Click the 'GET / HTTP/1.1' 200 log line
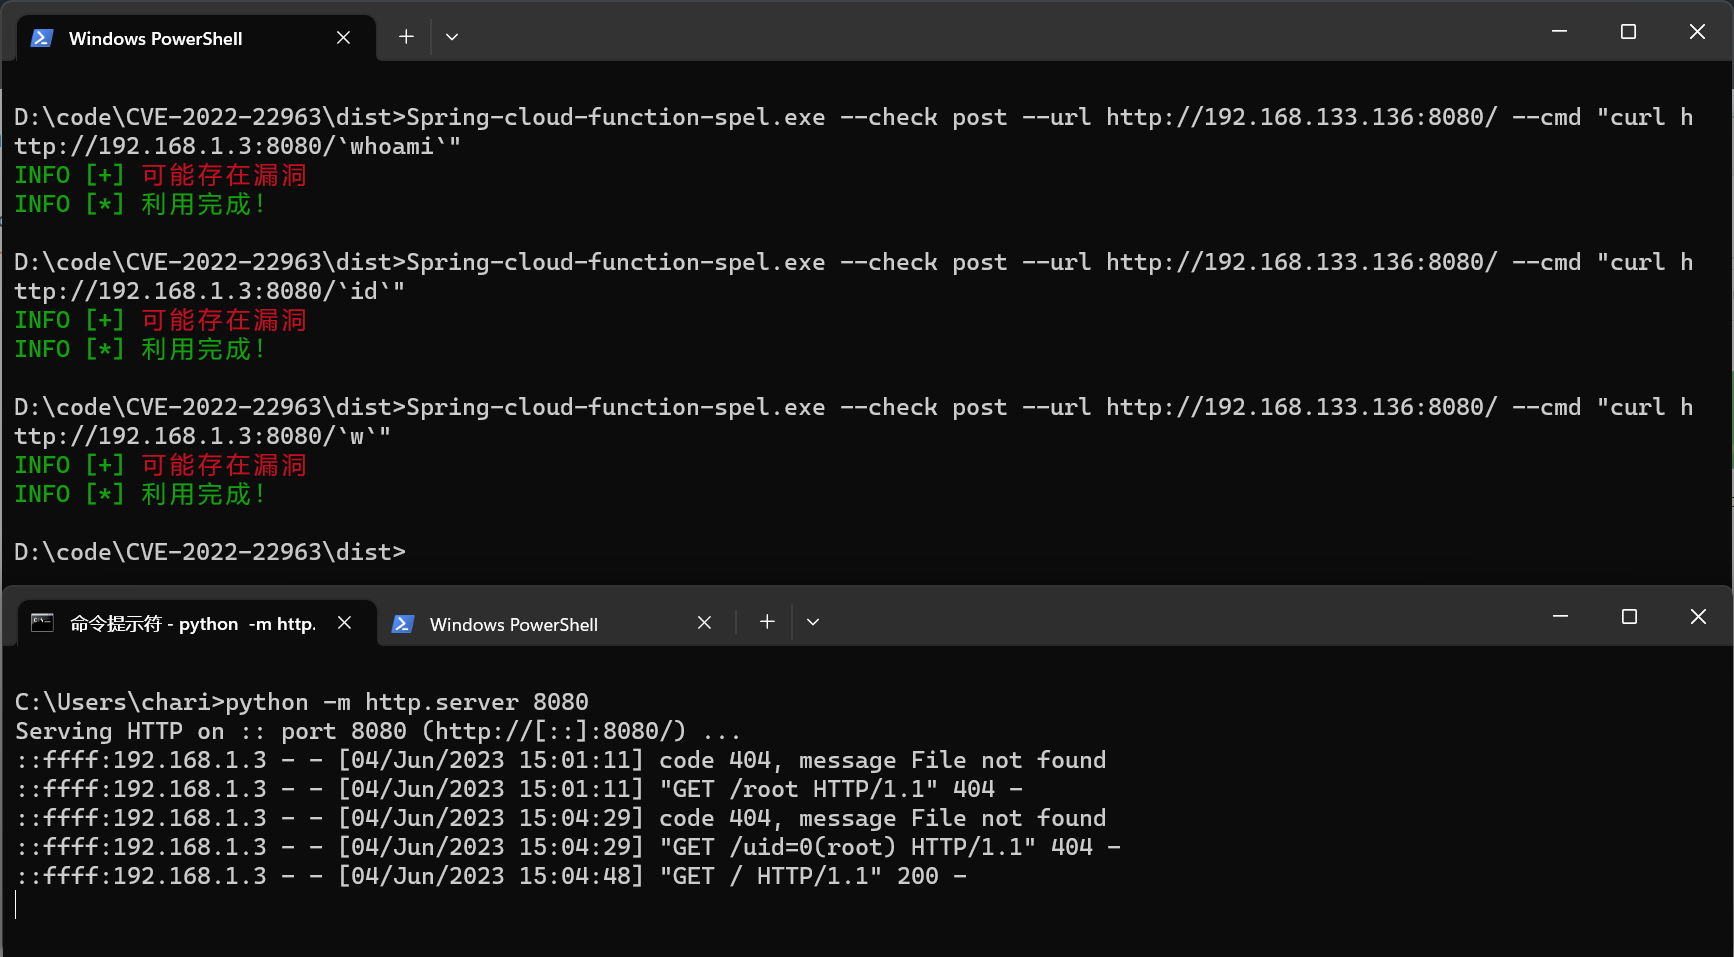 [491, 876]
